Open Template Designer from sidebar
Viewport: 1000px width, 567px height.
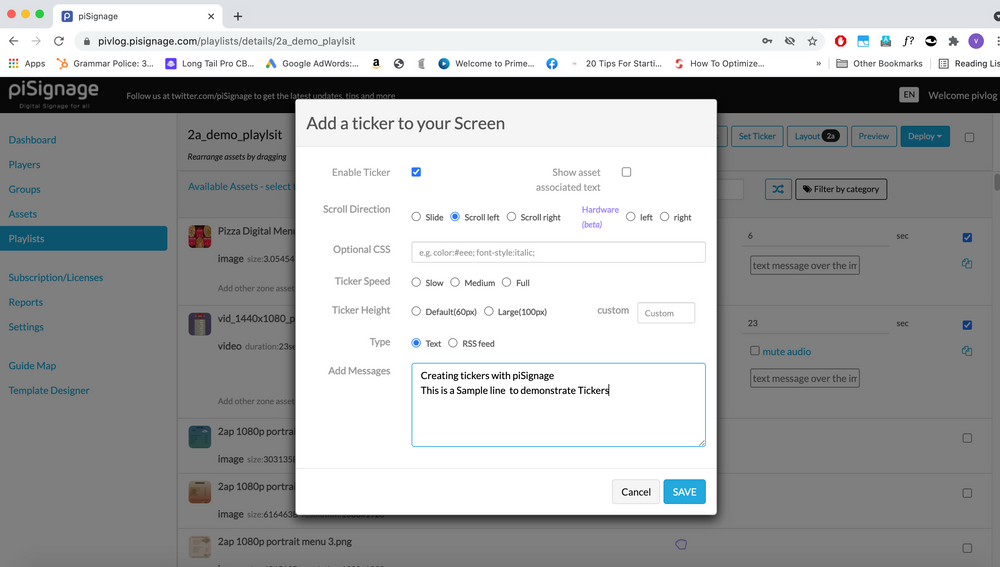[x=49, y=390]
